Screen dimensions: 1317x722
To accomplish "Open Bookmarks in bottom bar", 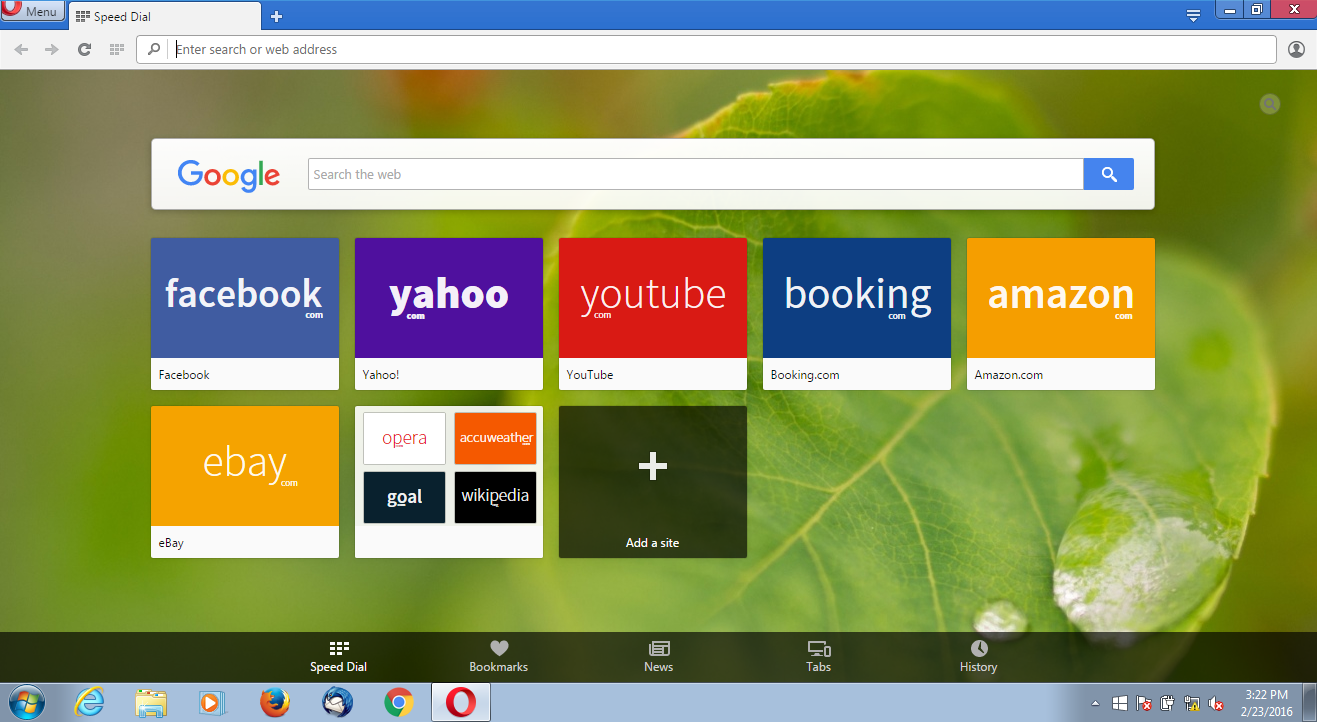I will [x=499, y=657].
